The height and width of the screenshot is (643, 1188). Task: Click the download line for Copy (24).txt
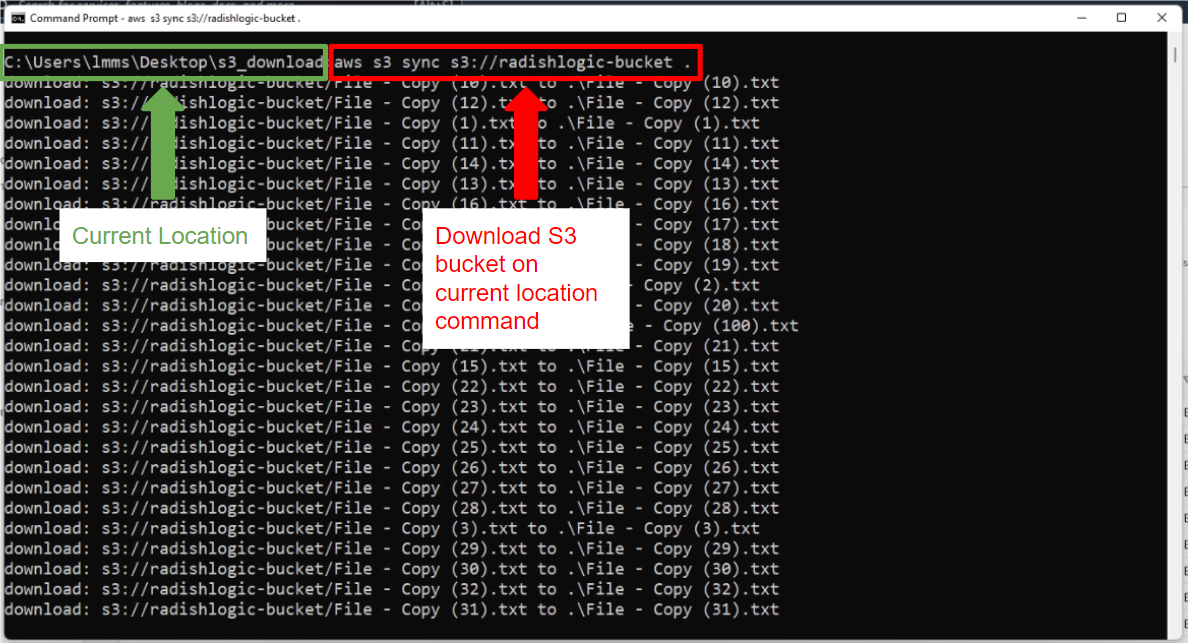(x=392, y=427)
